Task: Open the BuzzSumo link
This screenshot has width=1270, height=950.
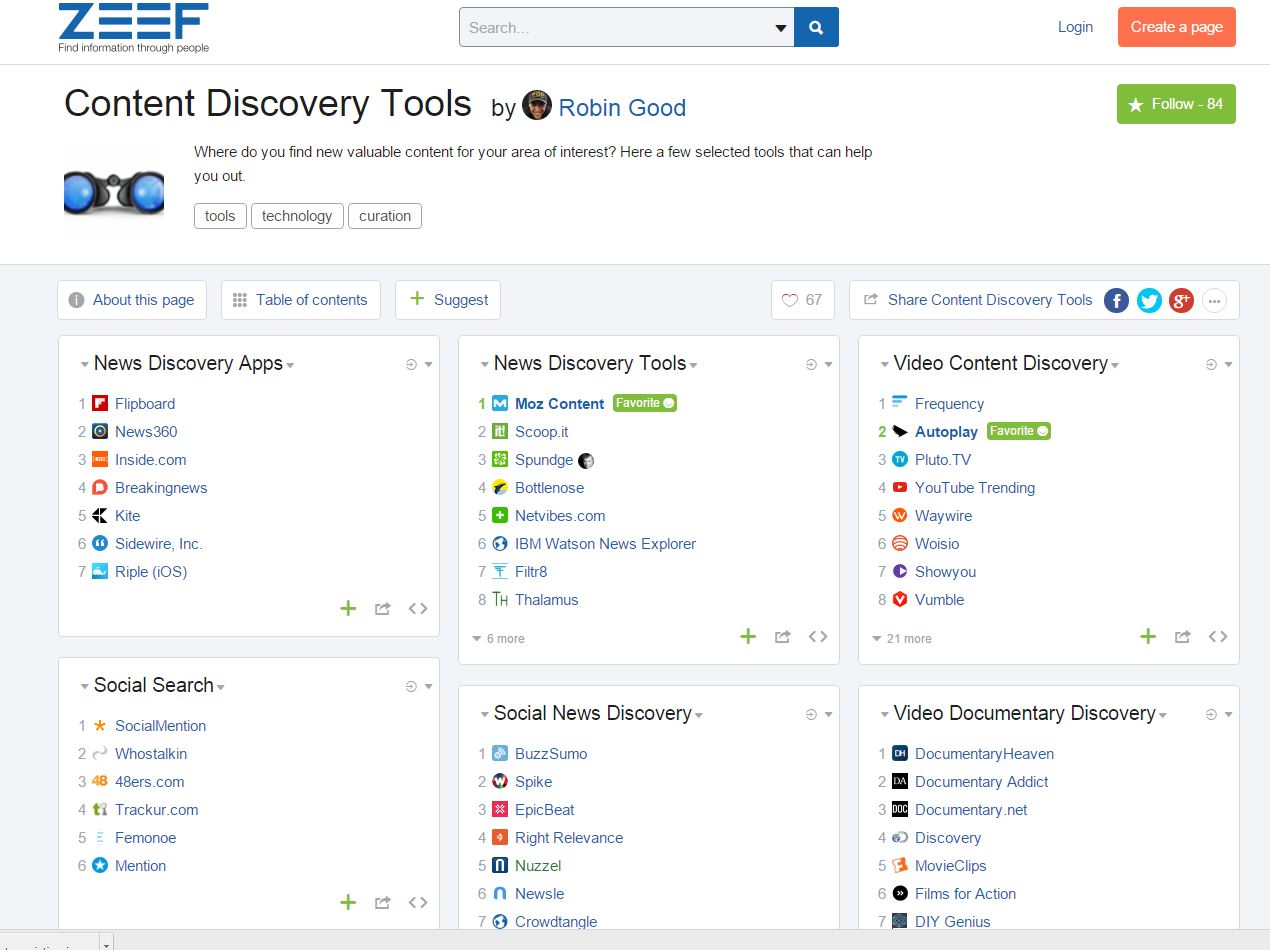Action: tap(551, 754)
